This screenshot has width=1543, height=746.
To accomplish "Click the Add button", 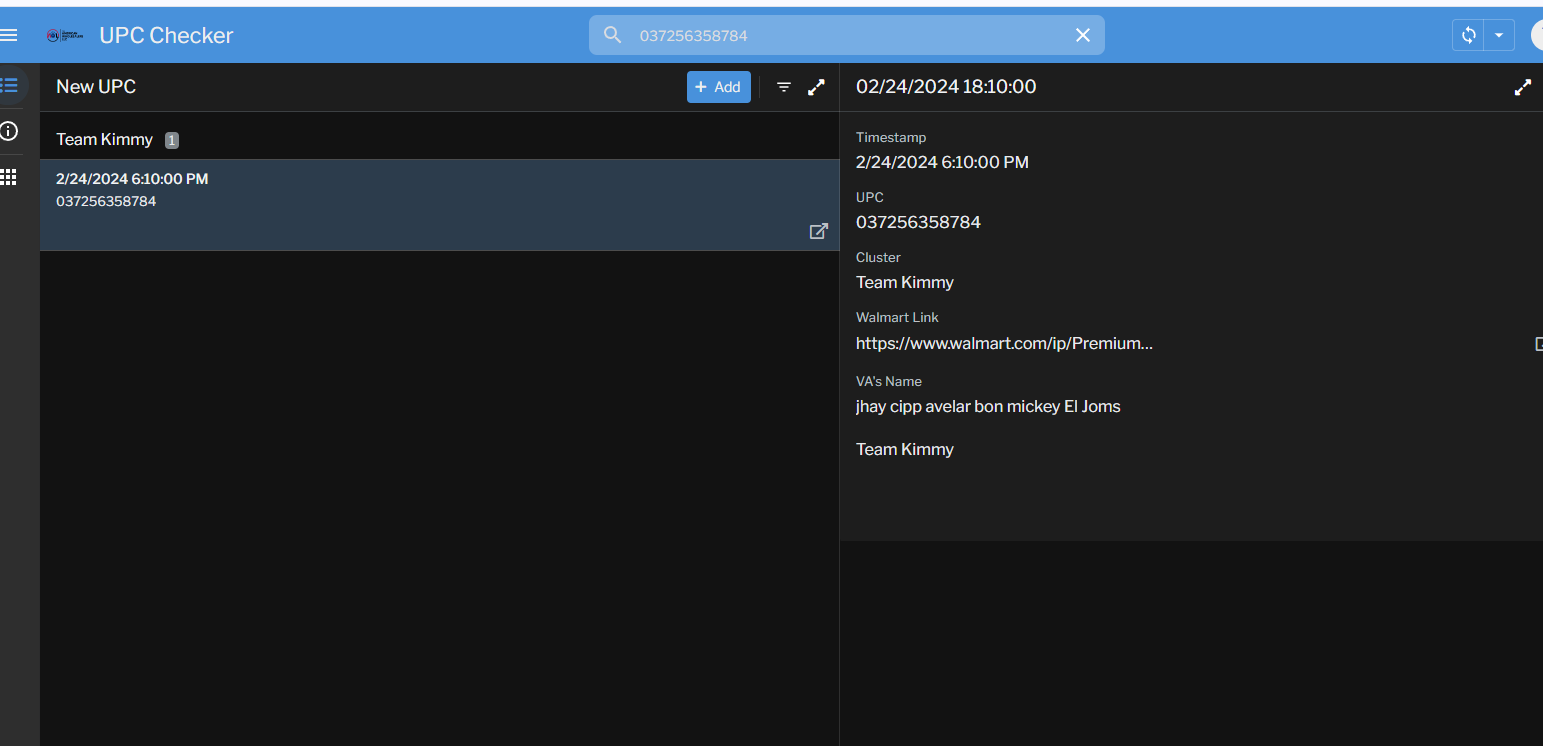I will [x=718, y=87].
